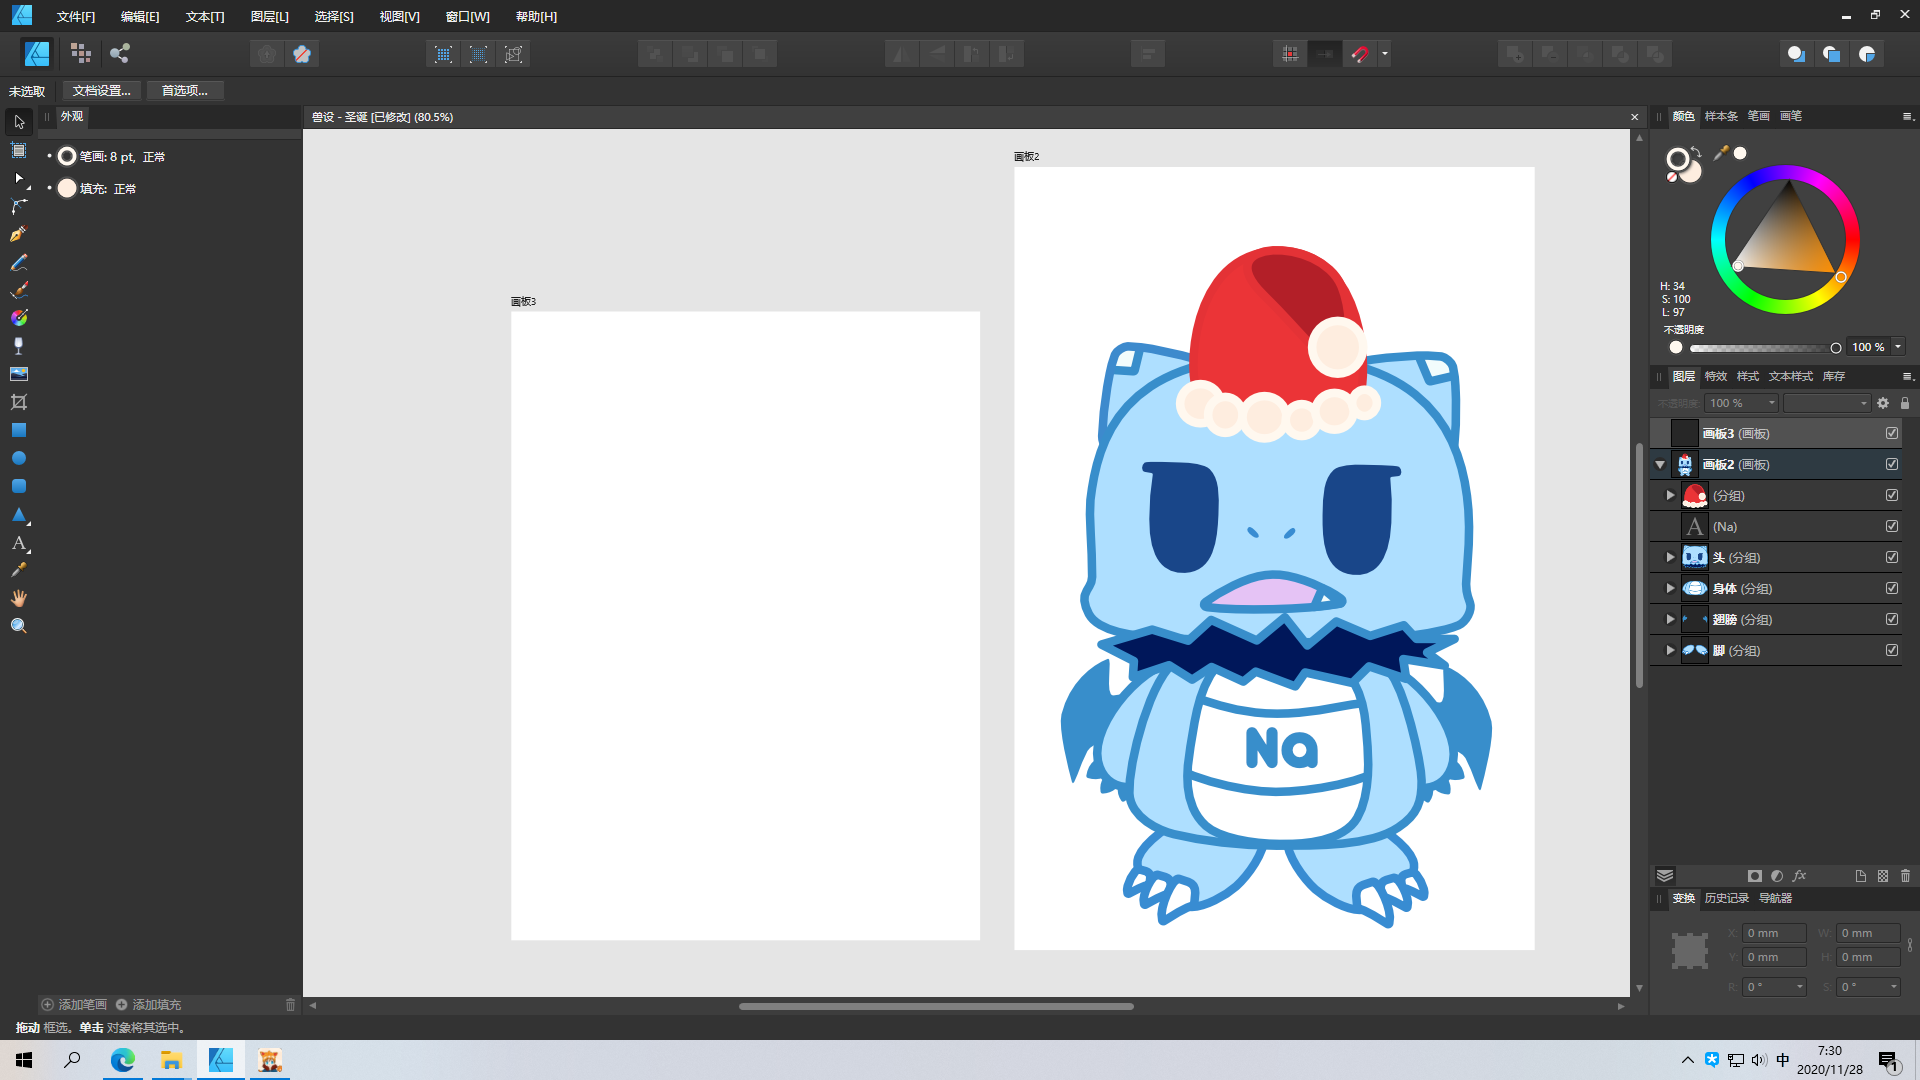Hide the (Na) text layer
1920x1080 pixels.
pyautogui.click(x=1892, y=526)
